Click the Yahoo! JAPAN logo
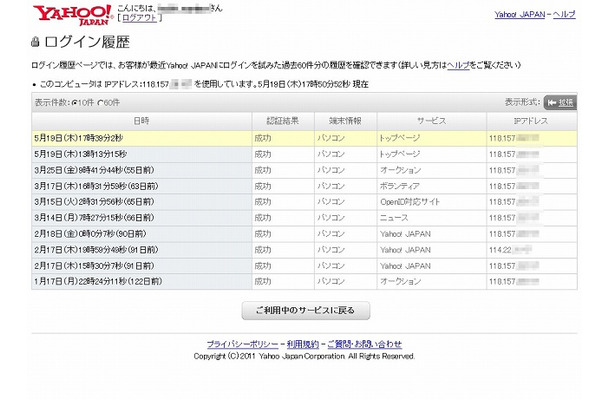This screenshot has width=610, height=400. coord(73,15)
